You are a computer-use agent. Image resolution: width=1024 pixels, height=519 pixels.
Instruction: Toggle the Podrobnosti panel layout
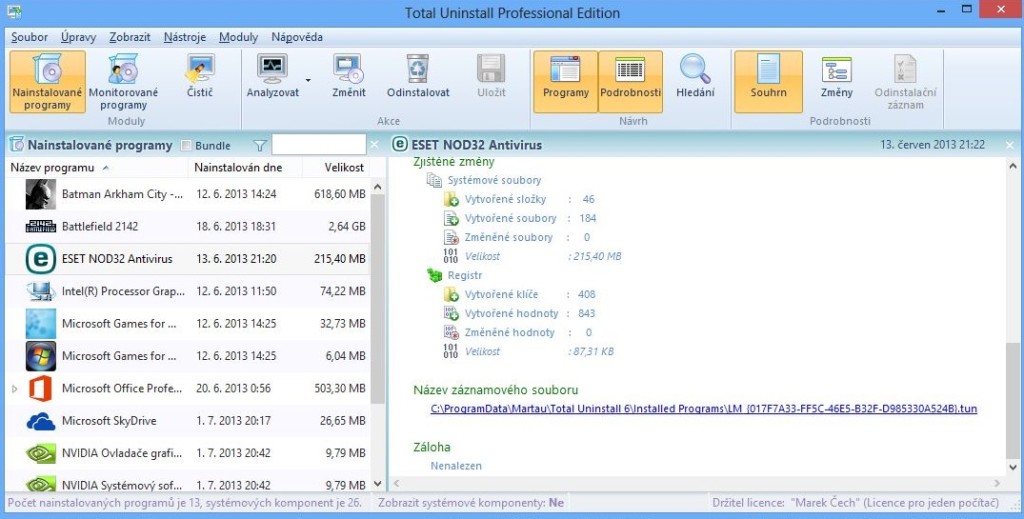coord(630,82)
